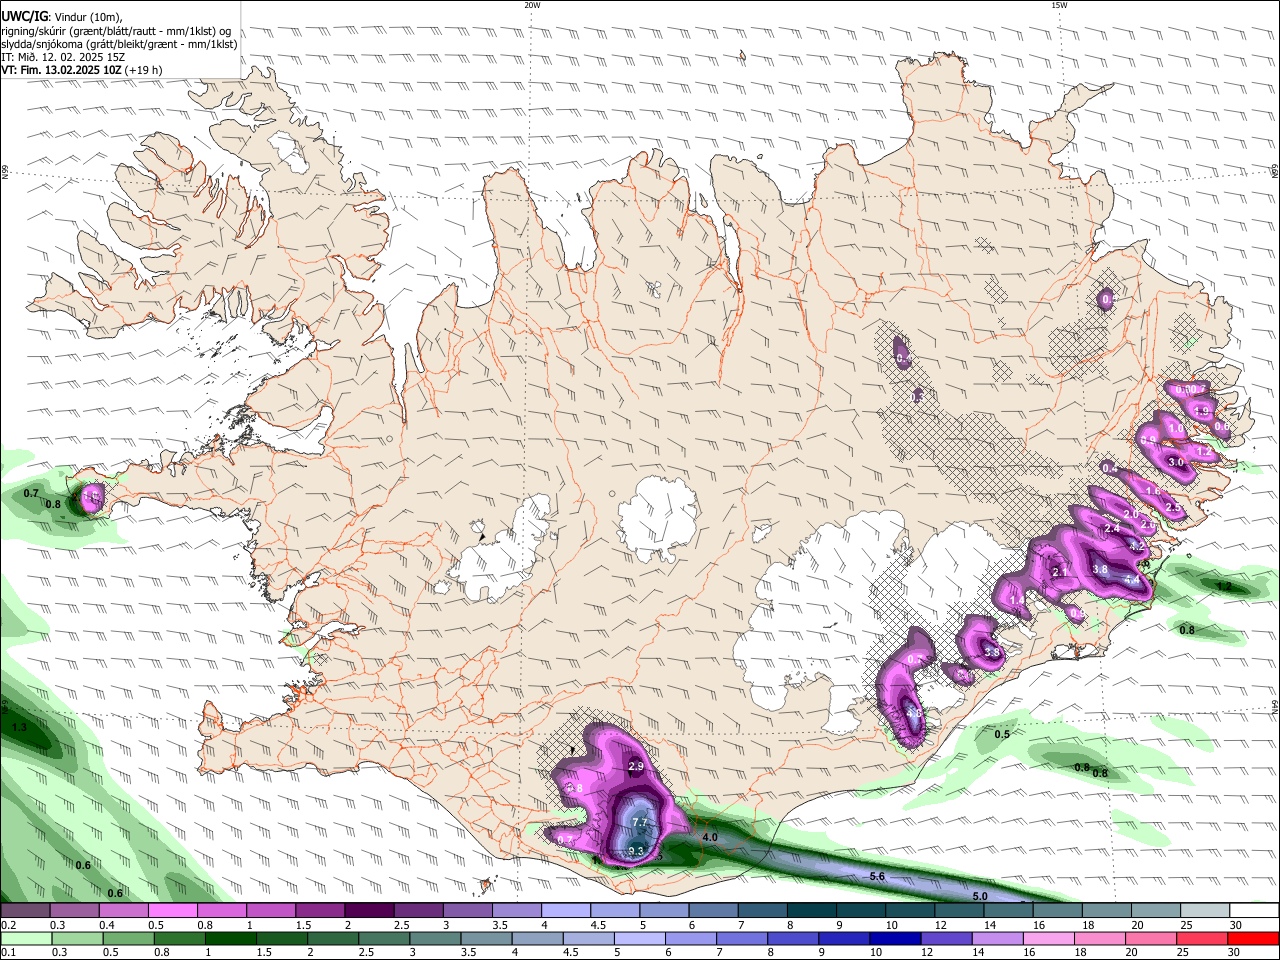Click the bright red swatch at 30 in lower legend

[x=1254, y=938]
